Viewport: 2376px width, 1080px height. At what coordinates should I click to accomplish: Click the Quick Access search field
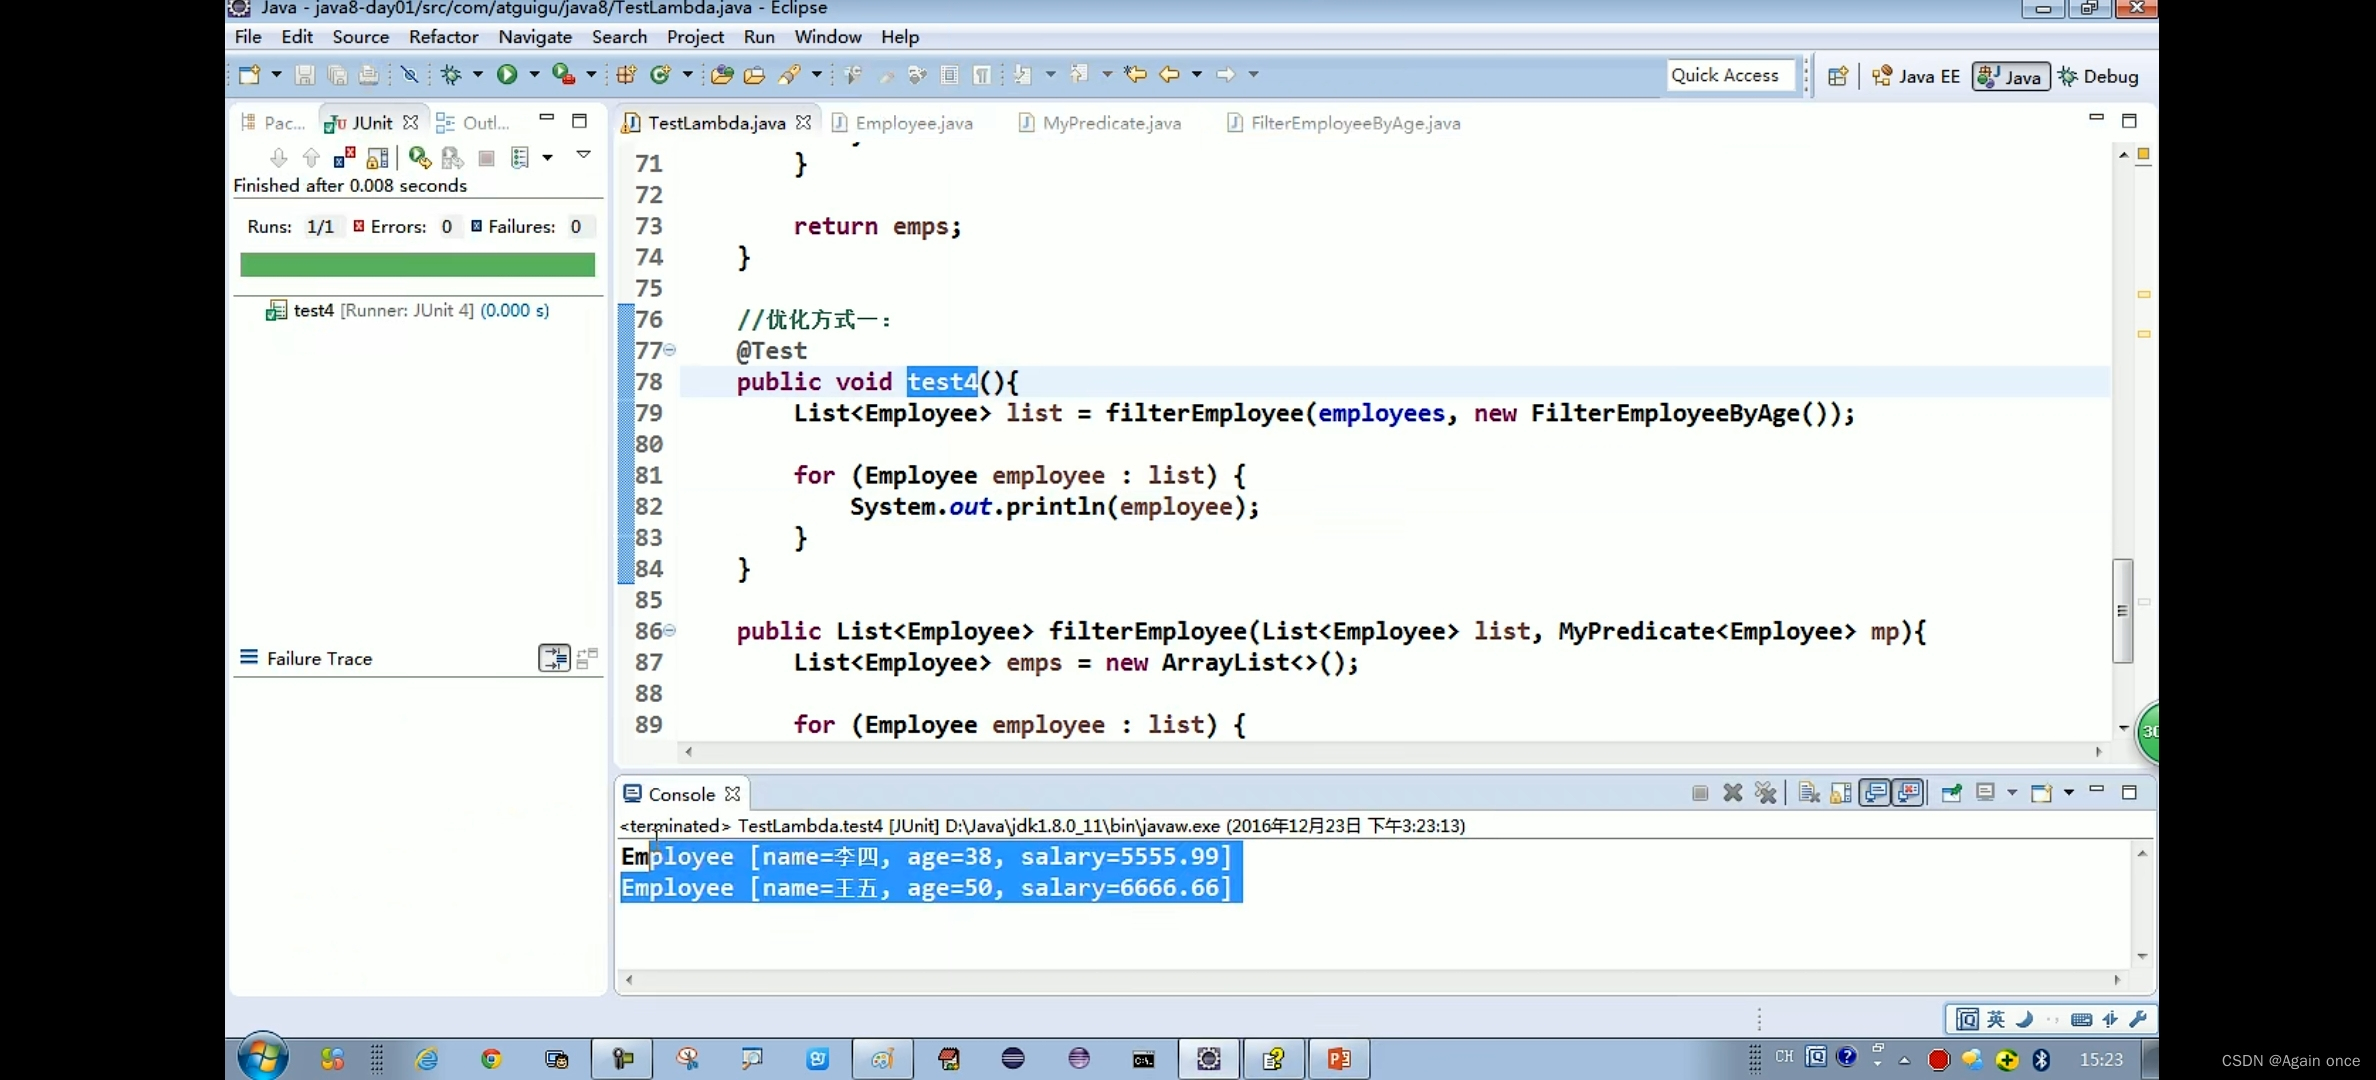[x=1731, y=75]
